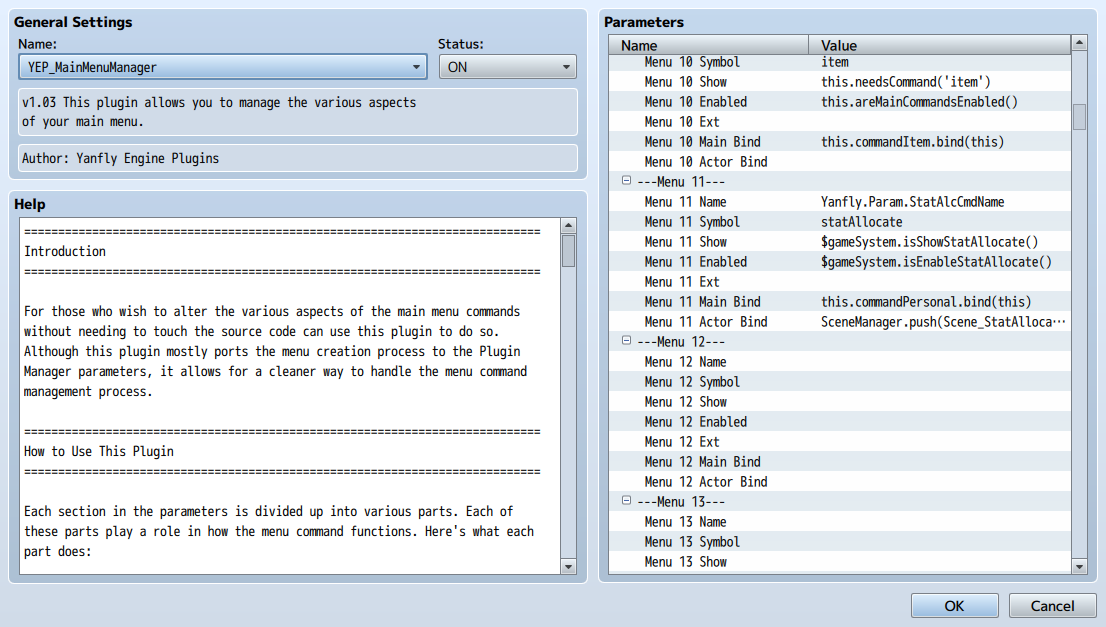Select the Menu 11 Show row

pos(839,242)
